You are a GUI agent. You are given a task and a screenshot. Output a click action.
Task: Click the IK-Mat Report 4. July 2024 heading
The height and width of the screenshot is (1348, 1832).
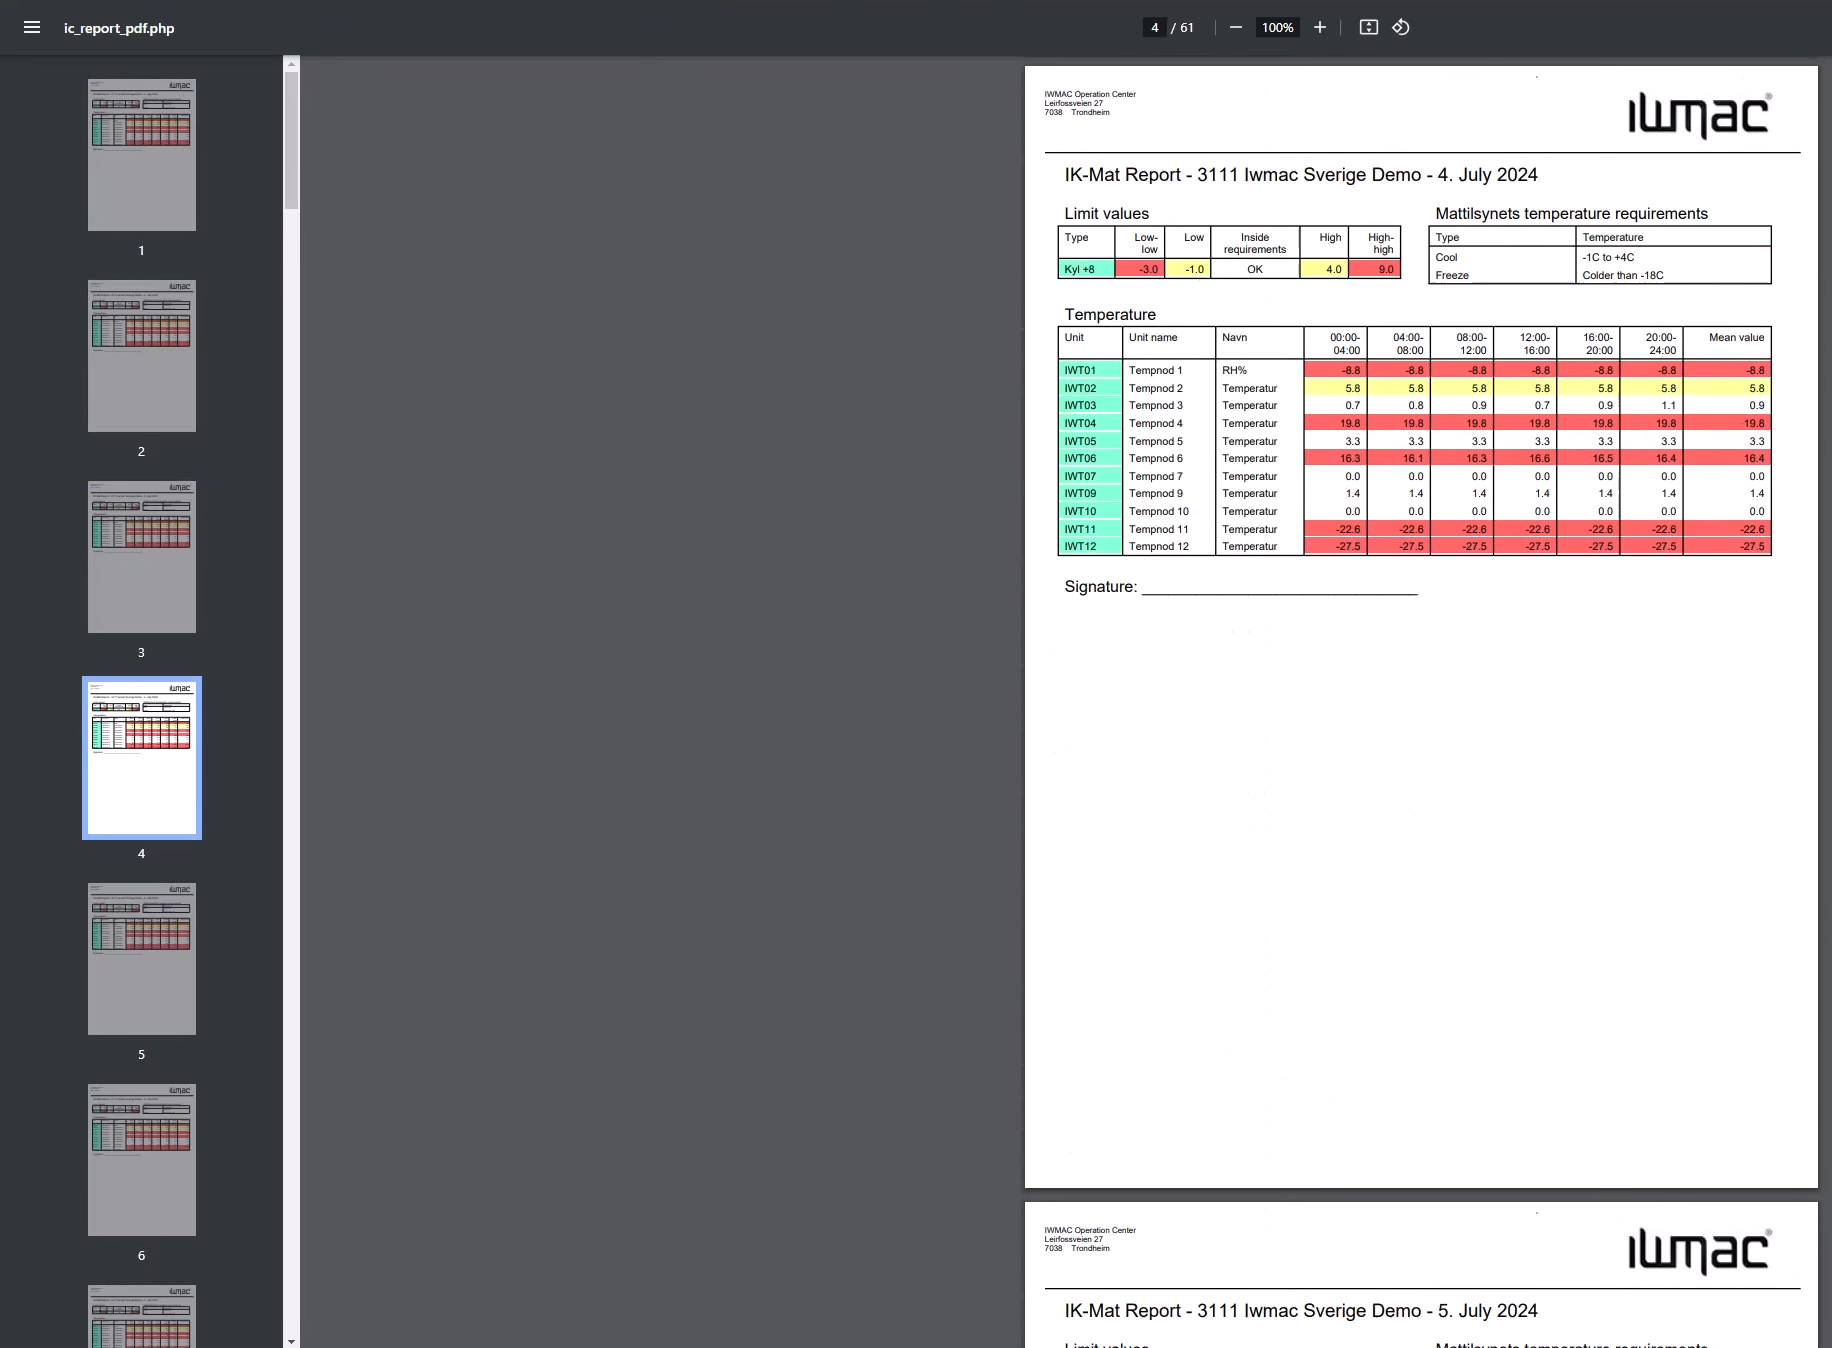click(1301, 175)
